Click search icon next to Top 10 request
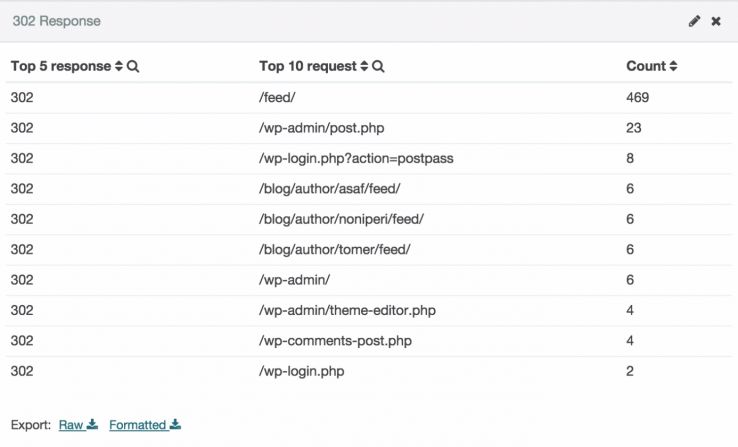The image size is (738, 447). tap(378, 66)
